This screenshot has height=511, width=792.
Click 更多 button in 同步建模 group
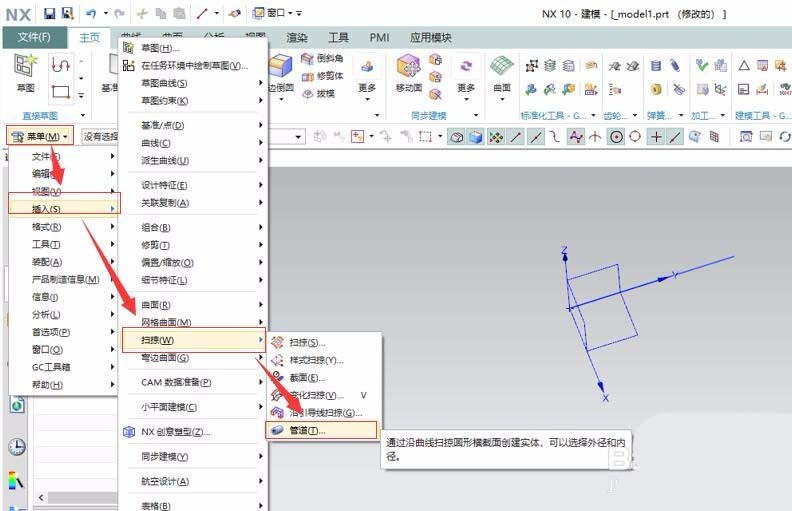coord(466,78)
